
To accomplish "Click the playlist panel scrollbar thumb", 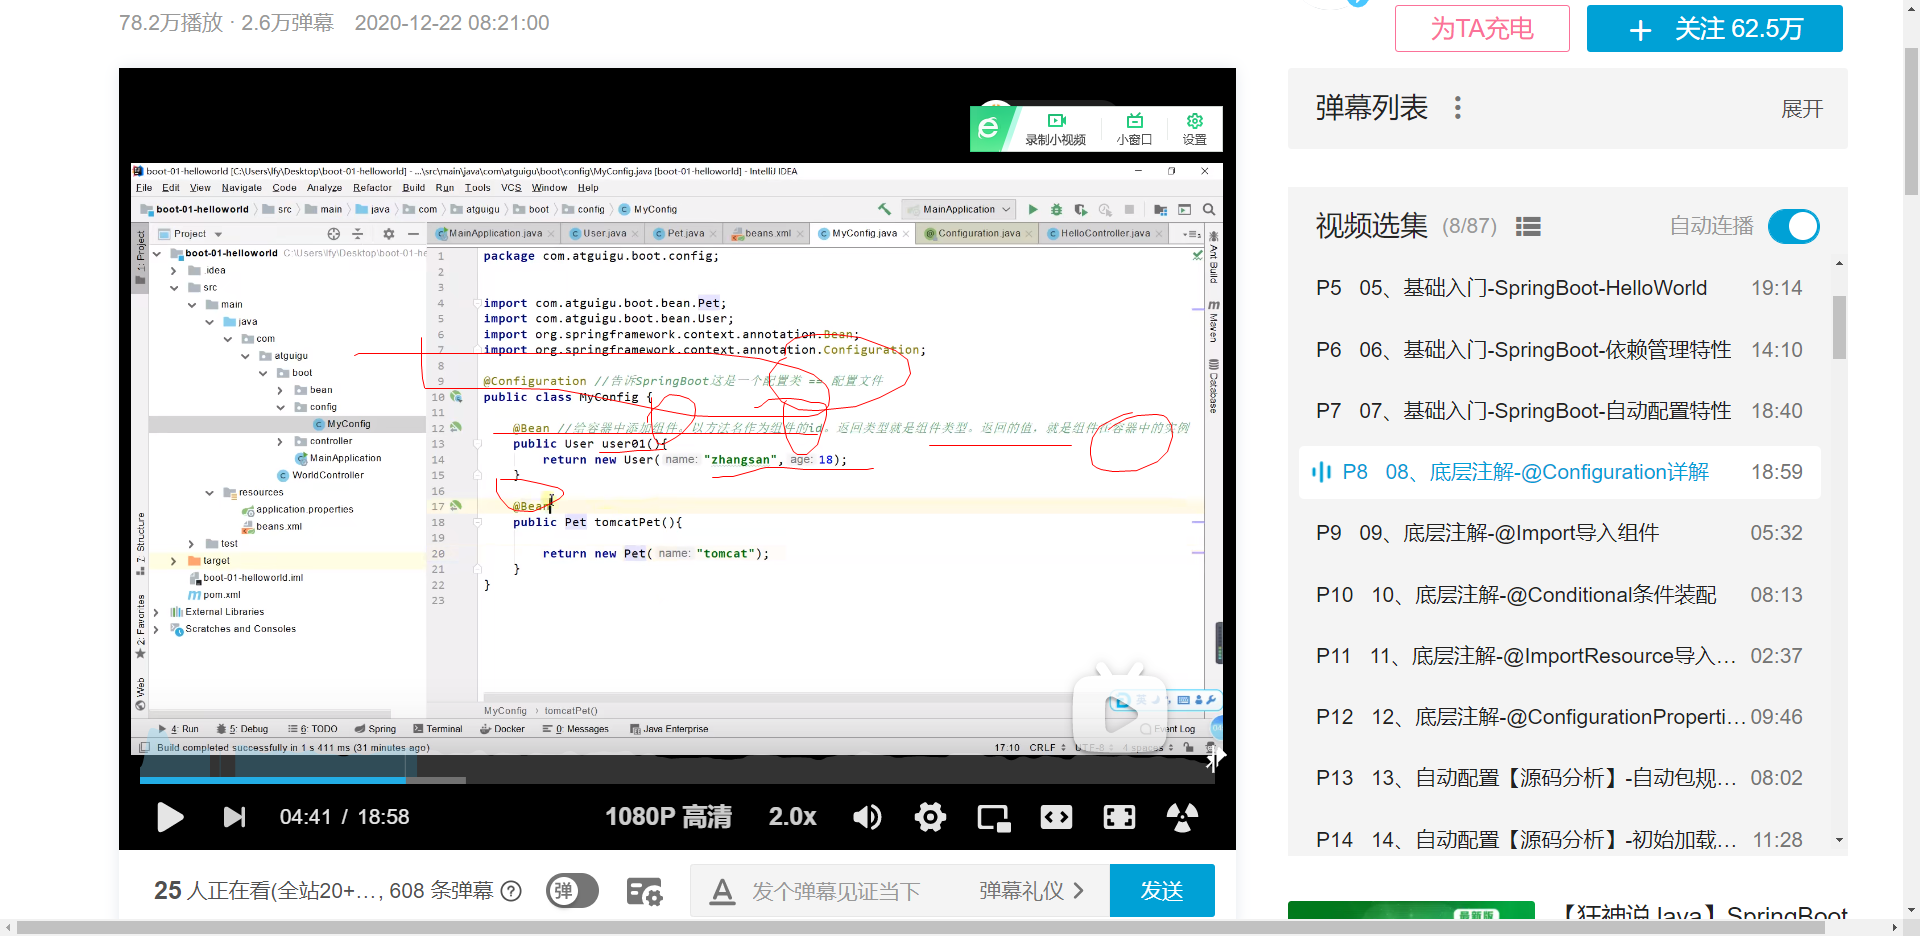I will pyautogui.click(x=1839, y=326).
